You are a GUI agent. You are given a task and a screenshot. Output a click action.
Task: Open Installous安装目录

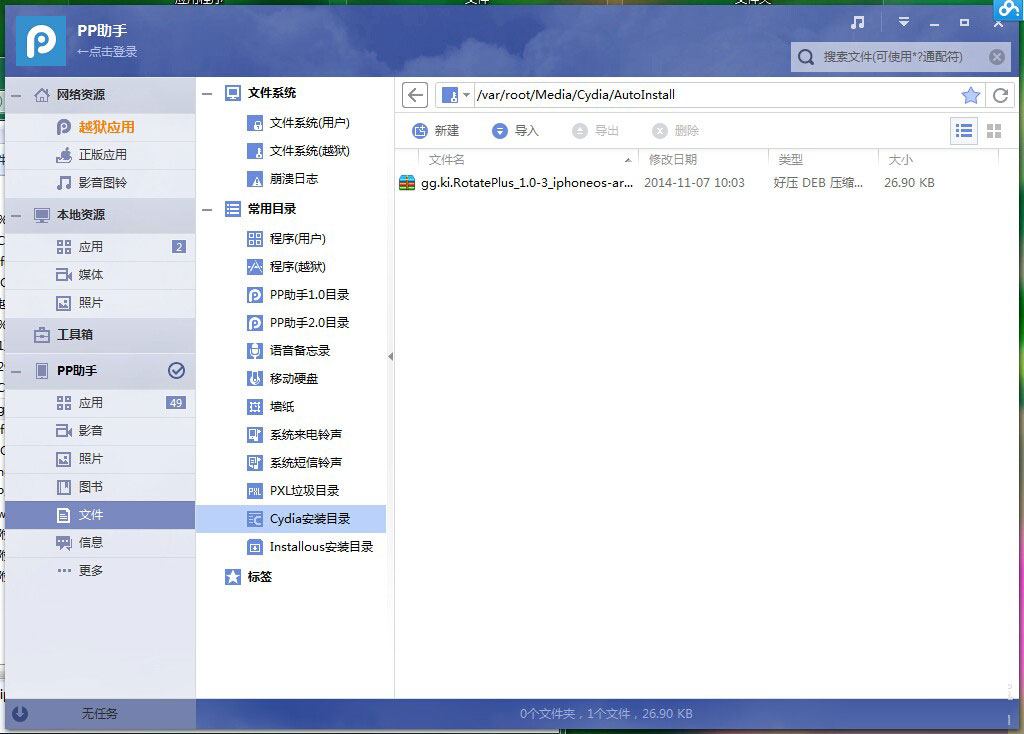point(310,547)
